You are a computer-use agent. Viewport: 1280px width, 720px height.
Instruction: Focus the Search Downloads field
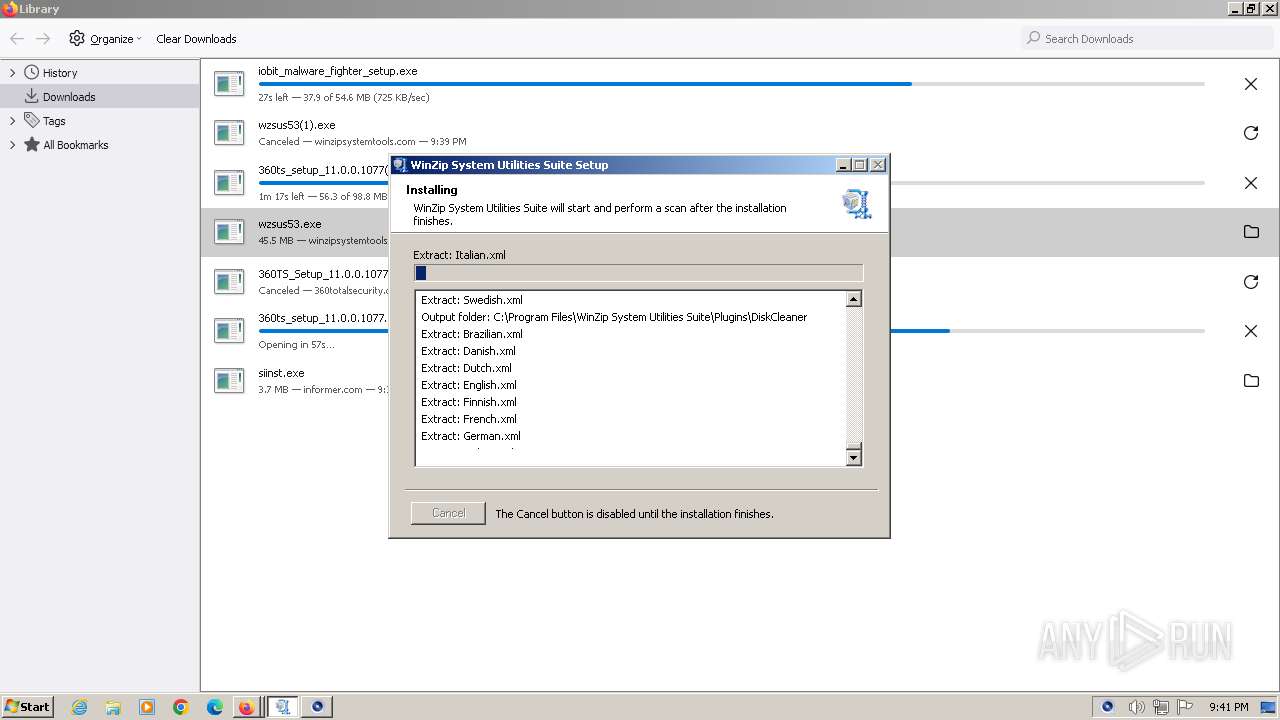click(x=1147, y=39)
